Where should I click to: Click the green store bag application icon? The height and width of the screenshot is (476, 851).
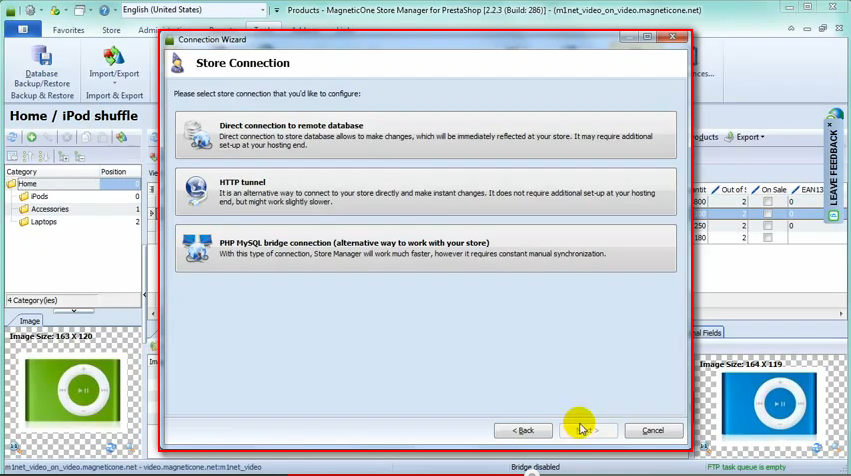(x=11, y=10)
